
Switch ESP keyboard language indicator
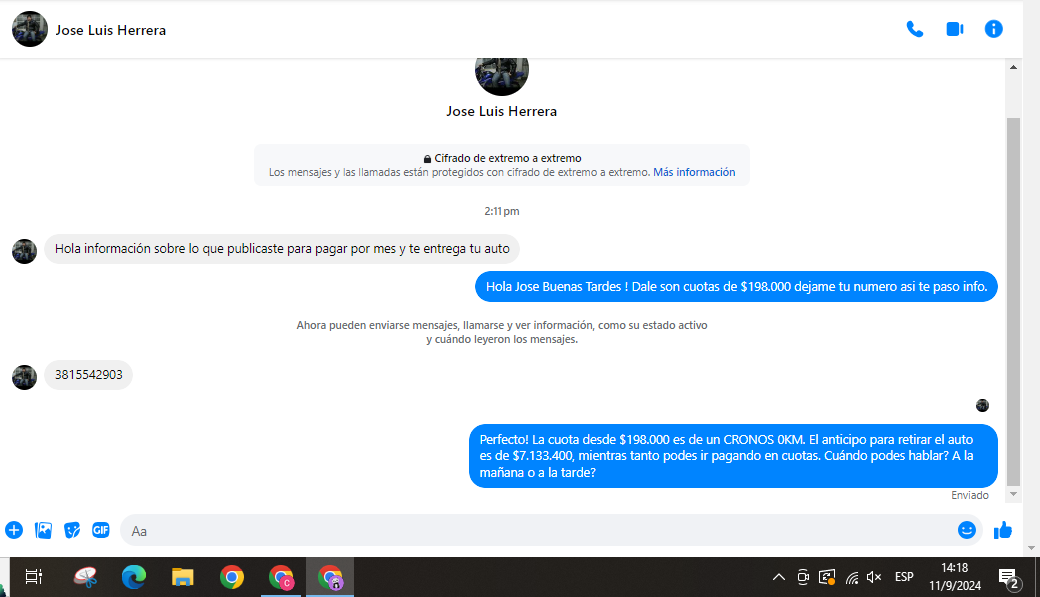click(x=904, y=577)
